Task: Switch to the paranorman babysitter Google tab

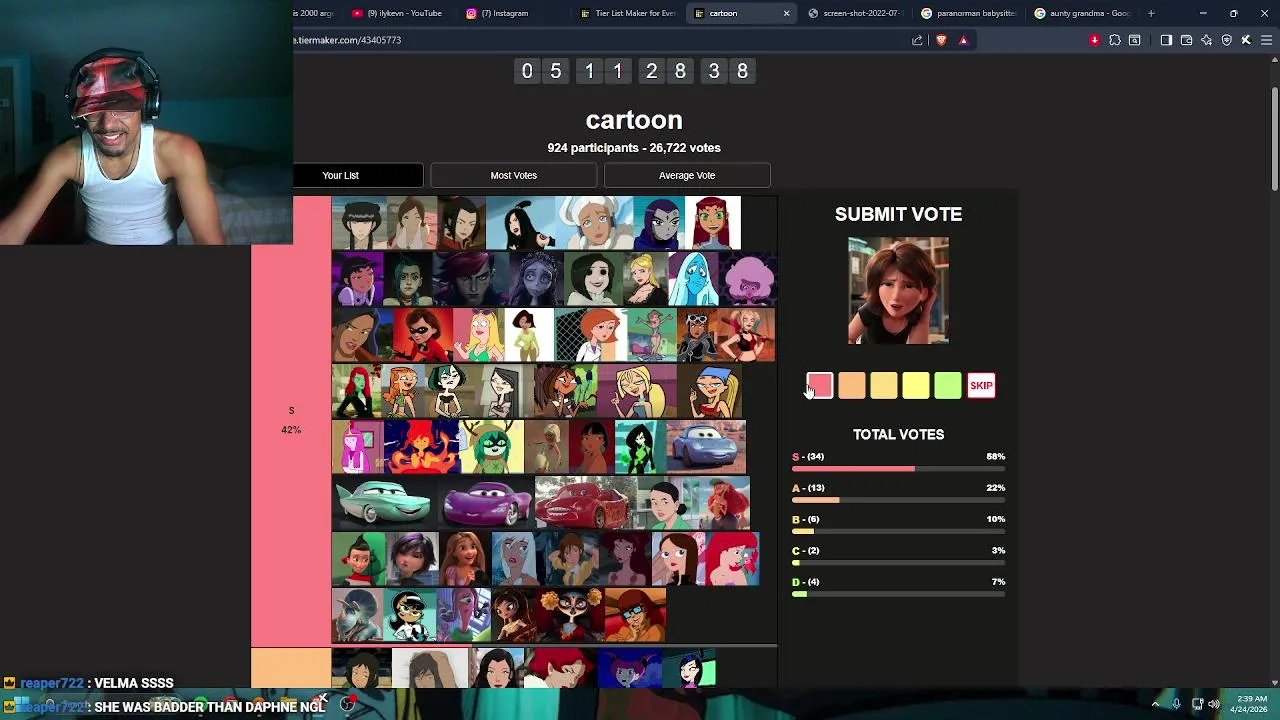Action: (x=970, y=13)
